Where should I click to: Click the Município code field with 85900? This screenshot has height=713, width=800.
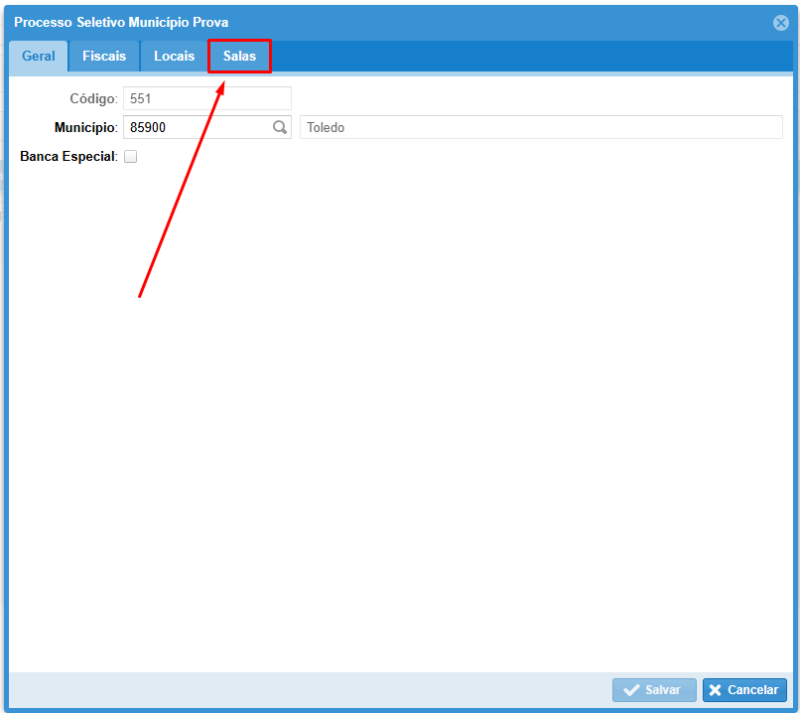click(195, 128)
